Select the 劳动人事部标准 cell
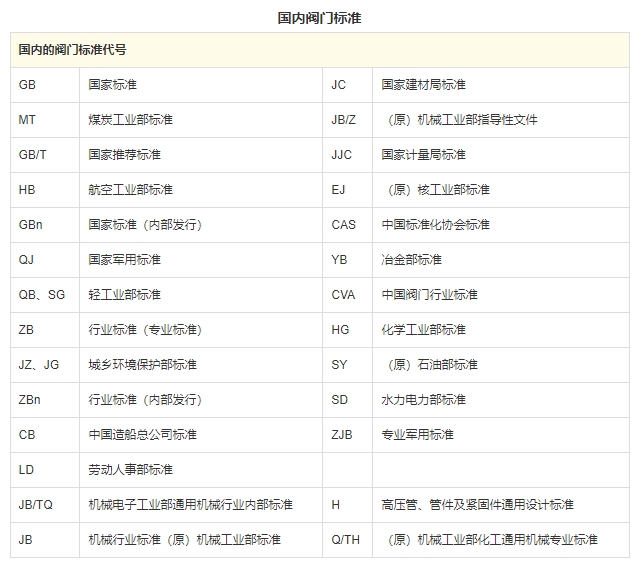This screenshot has width=643, height=574. click(x=201, y=470)
